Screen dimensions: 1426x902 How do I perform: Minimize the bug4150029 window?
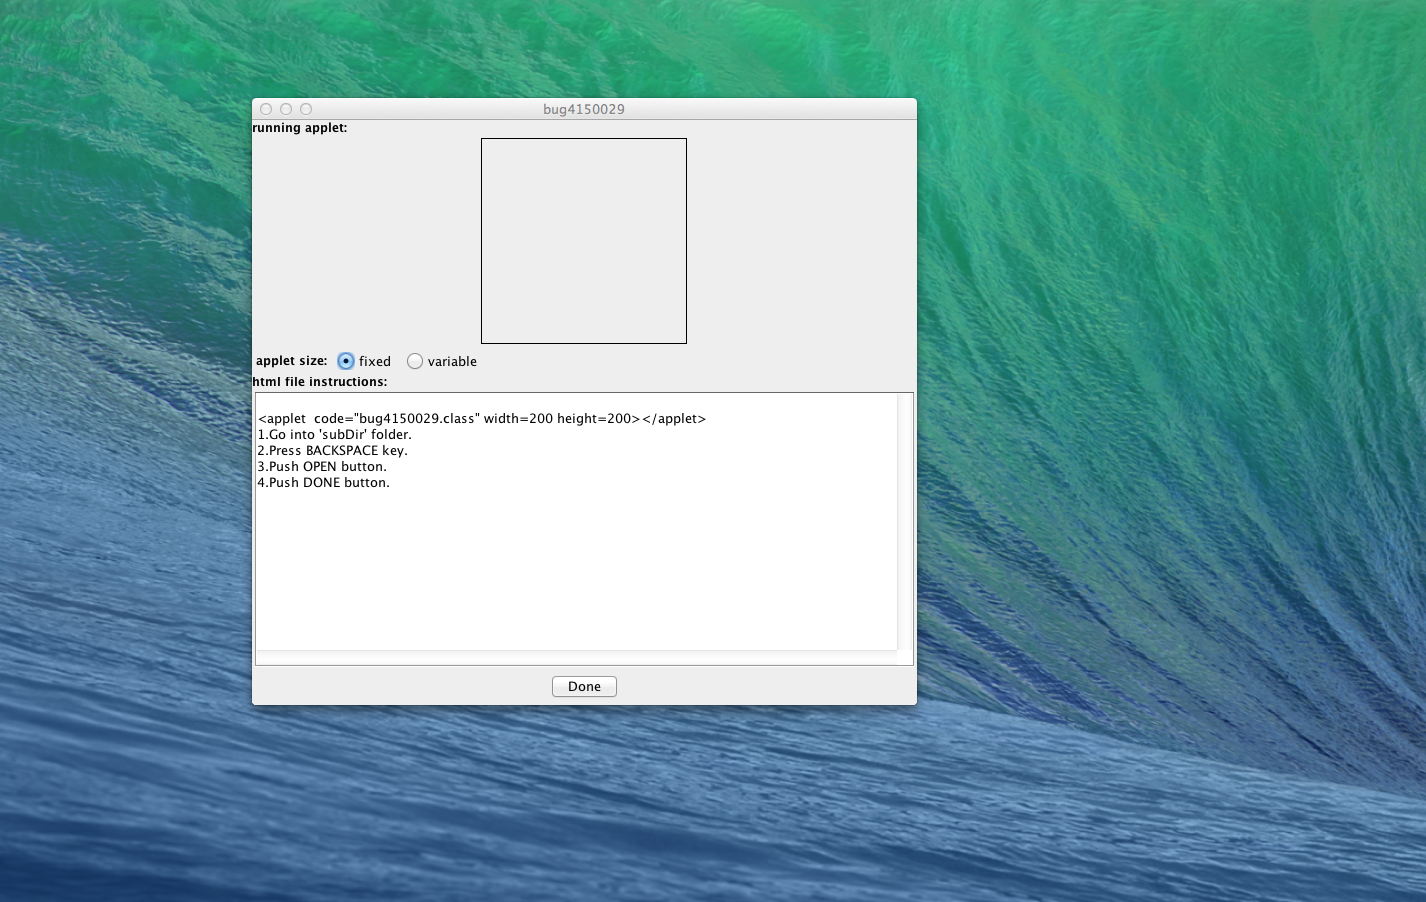pyautogui.click(x=286, y=109)
